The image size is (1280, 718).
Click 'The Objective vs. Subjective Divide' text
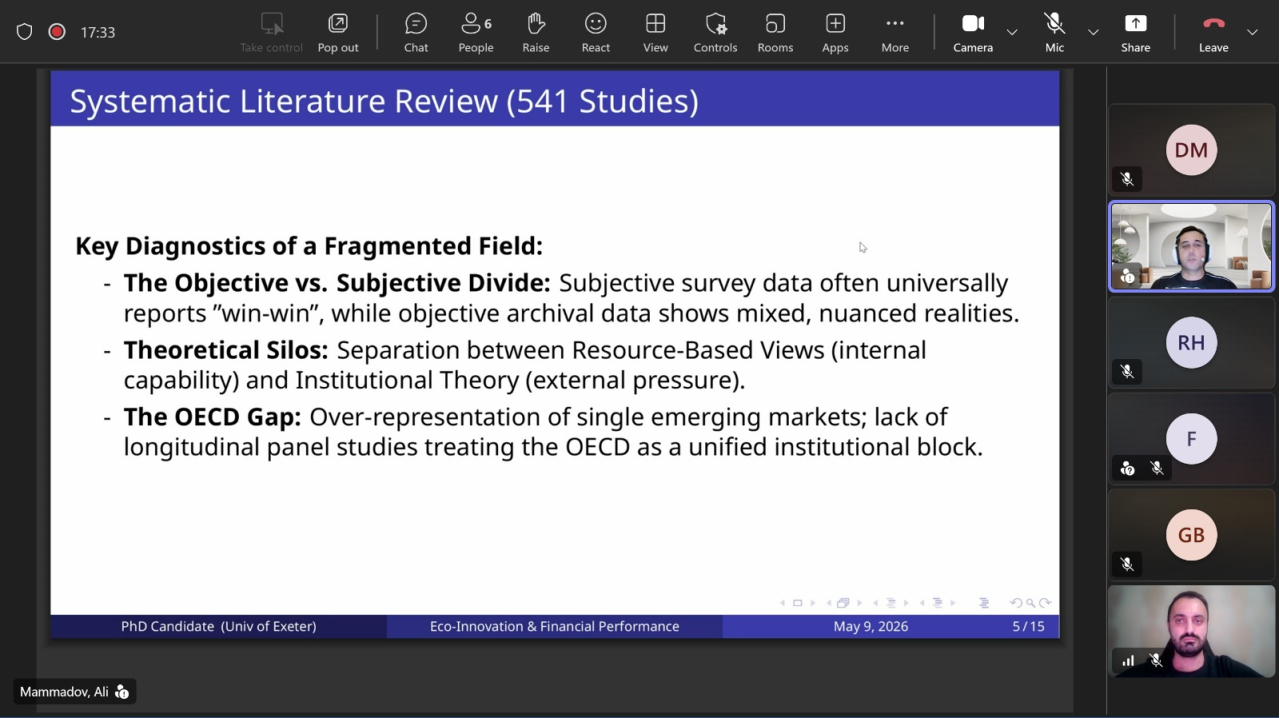(x=337, y=283)
